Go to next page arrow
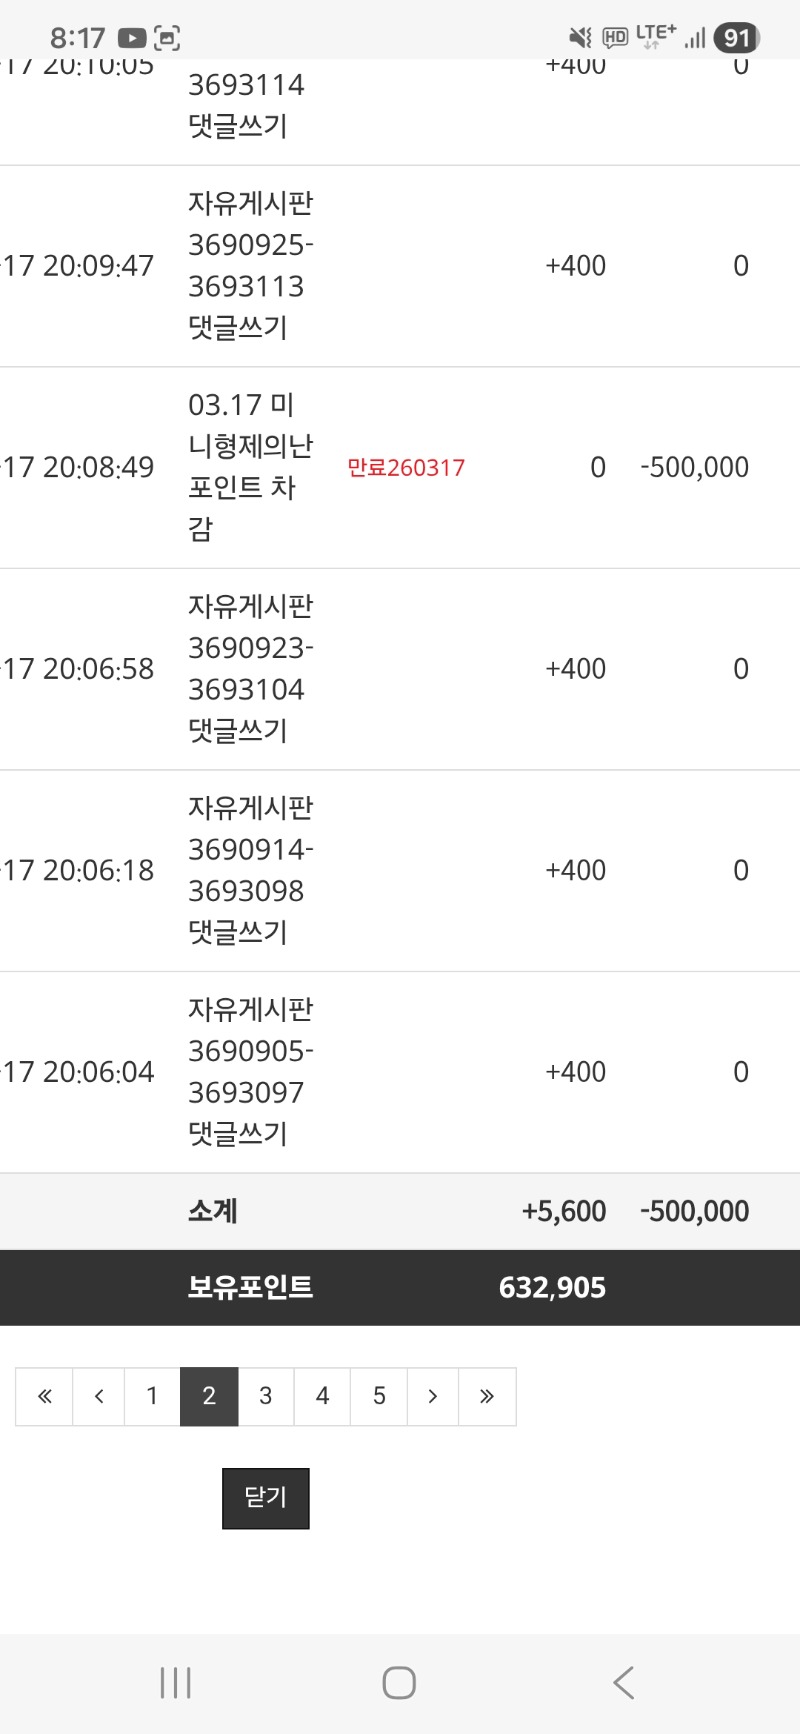Screen dimensions: 800x1734 click(x=432, y=1396)
